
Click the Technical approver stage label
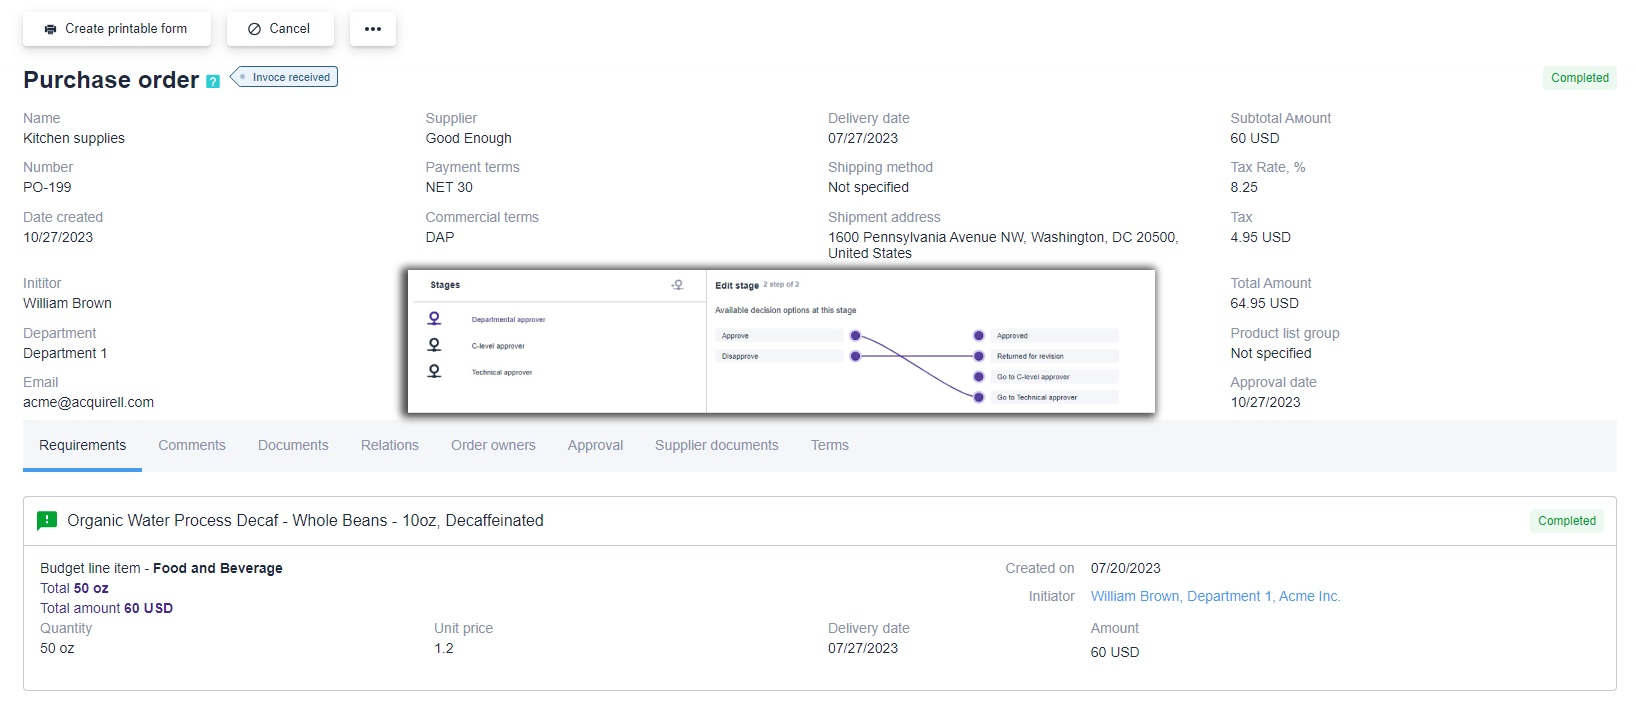[x=502, y=372]
